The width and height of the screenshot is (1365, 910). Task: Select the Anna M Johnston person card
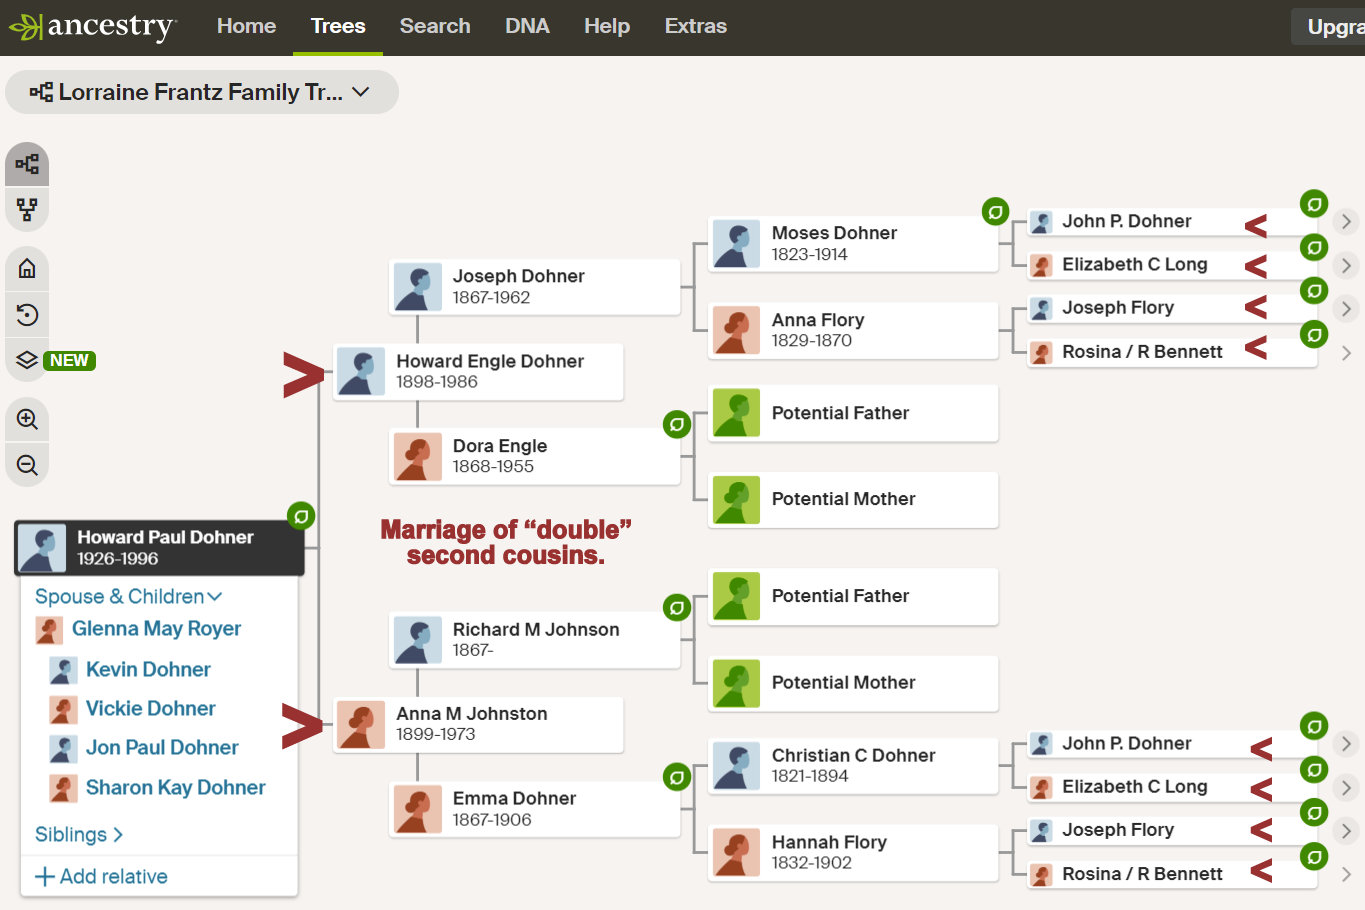point(478,724)
